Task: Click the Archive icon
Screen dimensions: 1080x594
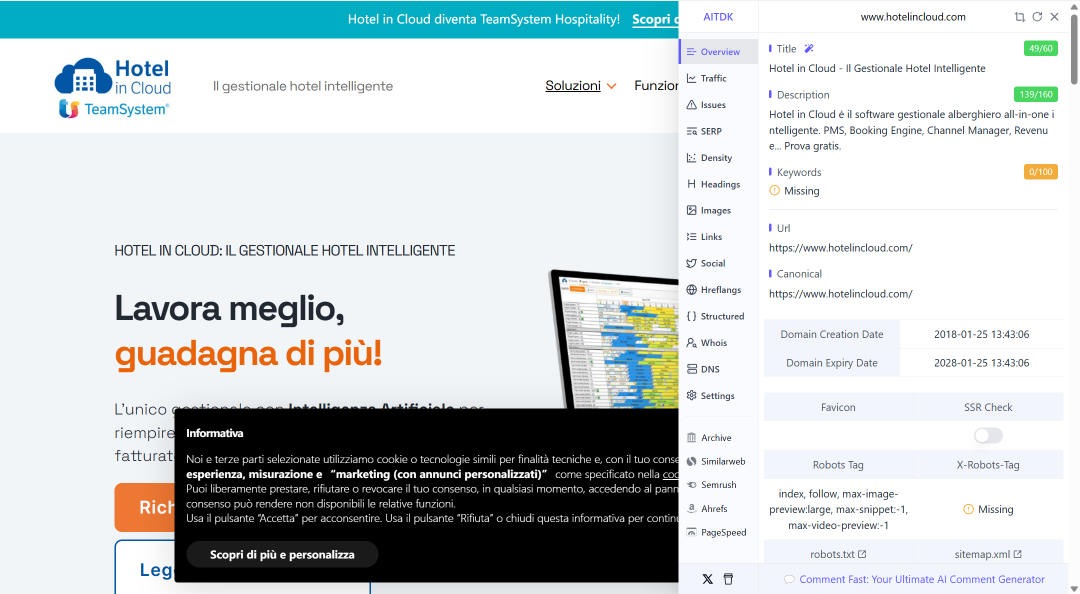Action: [x=692, y=438]
